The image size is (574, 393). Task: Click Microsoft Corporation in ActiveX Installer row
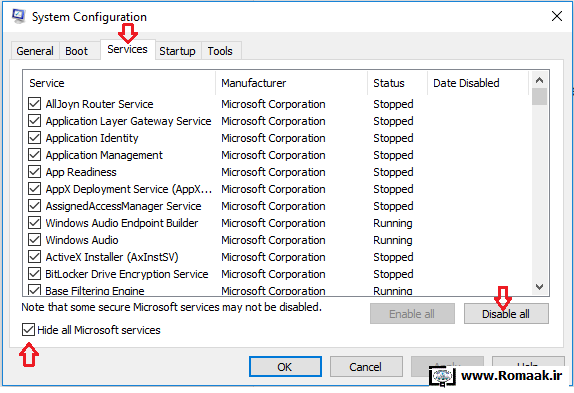(x=273, y=257)
